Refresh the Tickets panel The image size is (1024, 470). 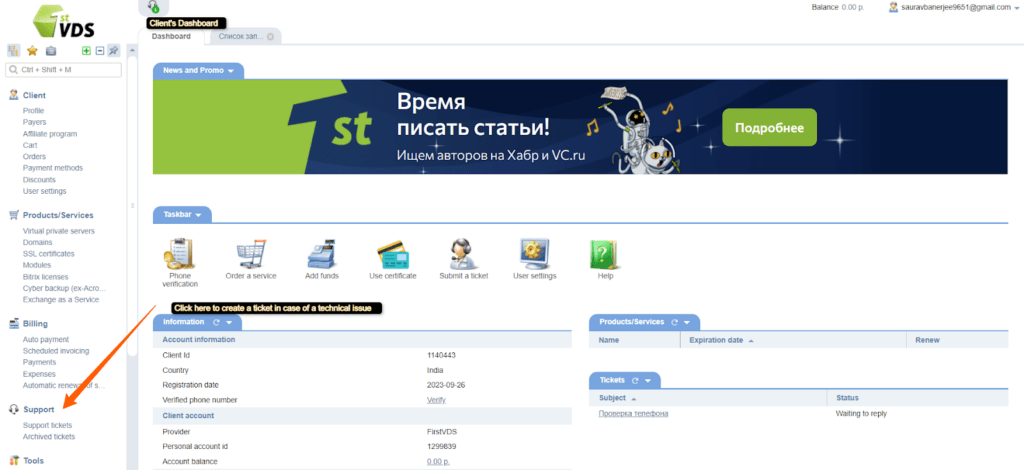(635, 380)
